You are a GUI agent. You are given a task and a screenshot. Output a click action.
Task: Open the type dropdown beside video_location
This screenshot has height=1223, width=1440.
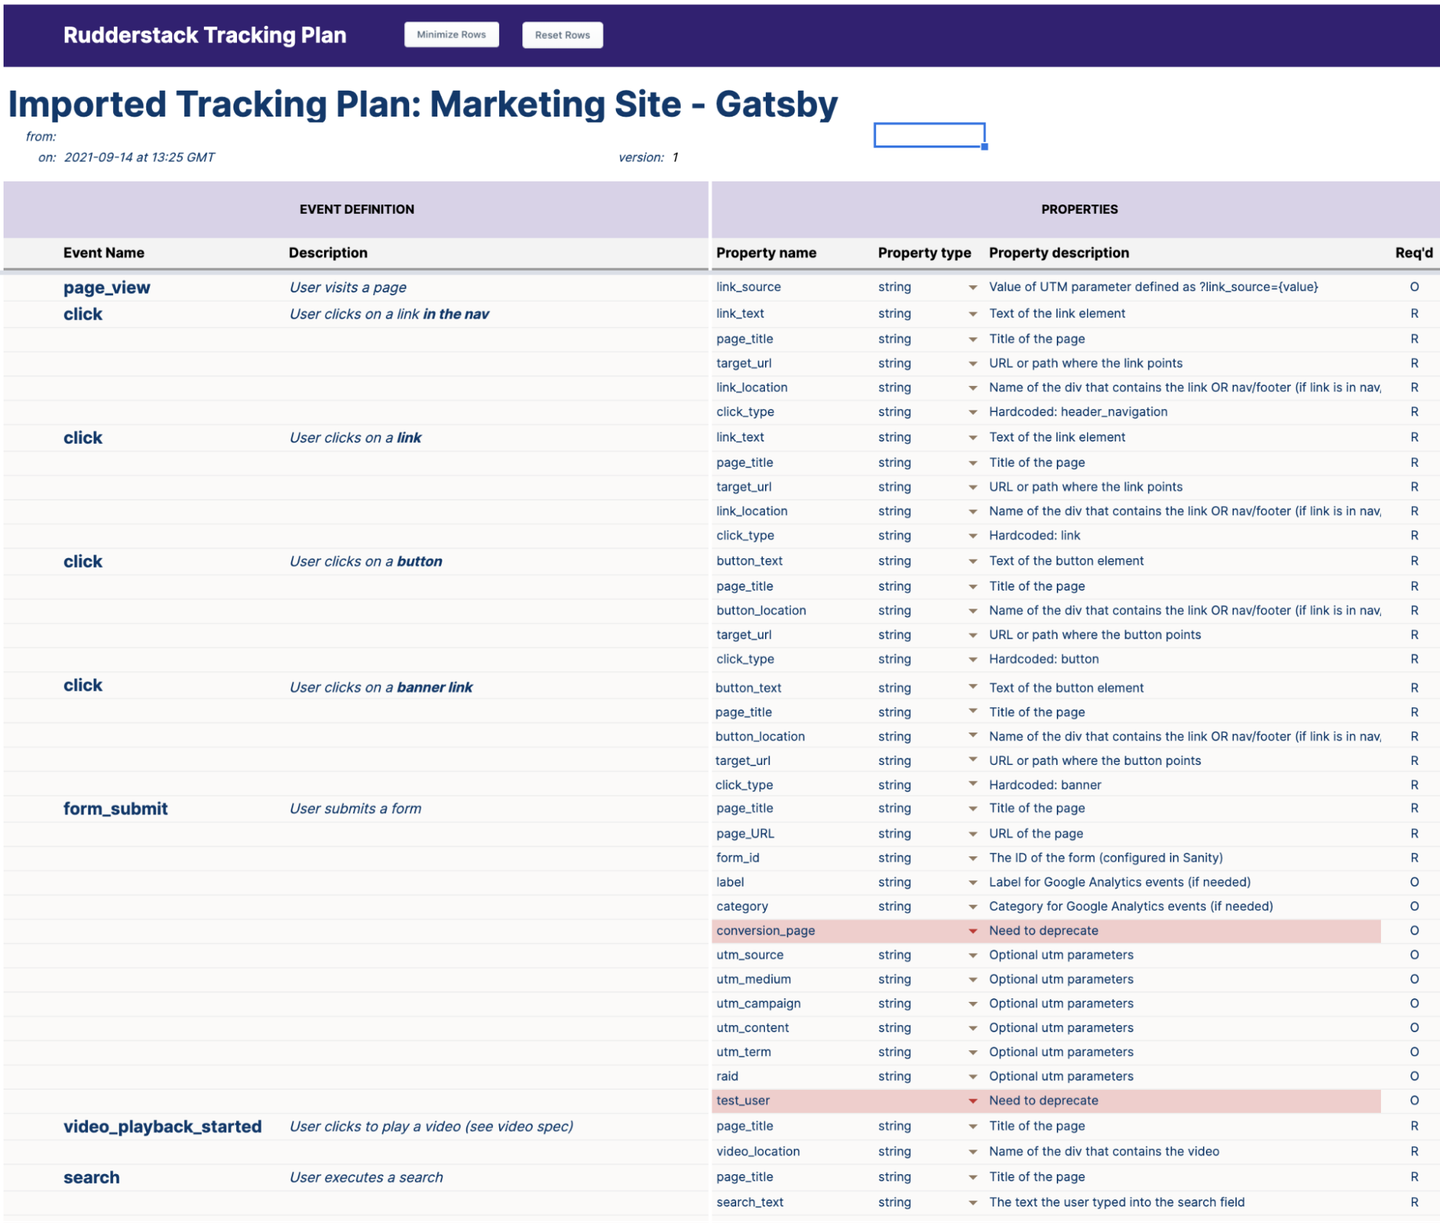(971, 1151)
